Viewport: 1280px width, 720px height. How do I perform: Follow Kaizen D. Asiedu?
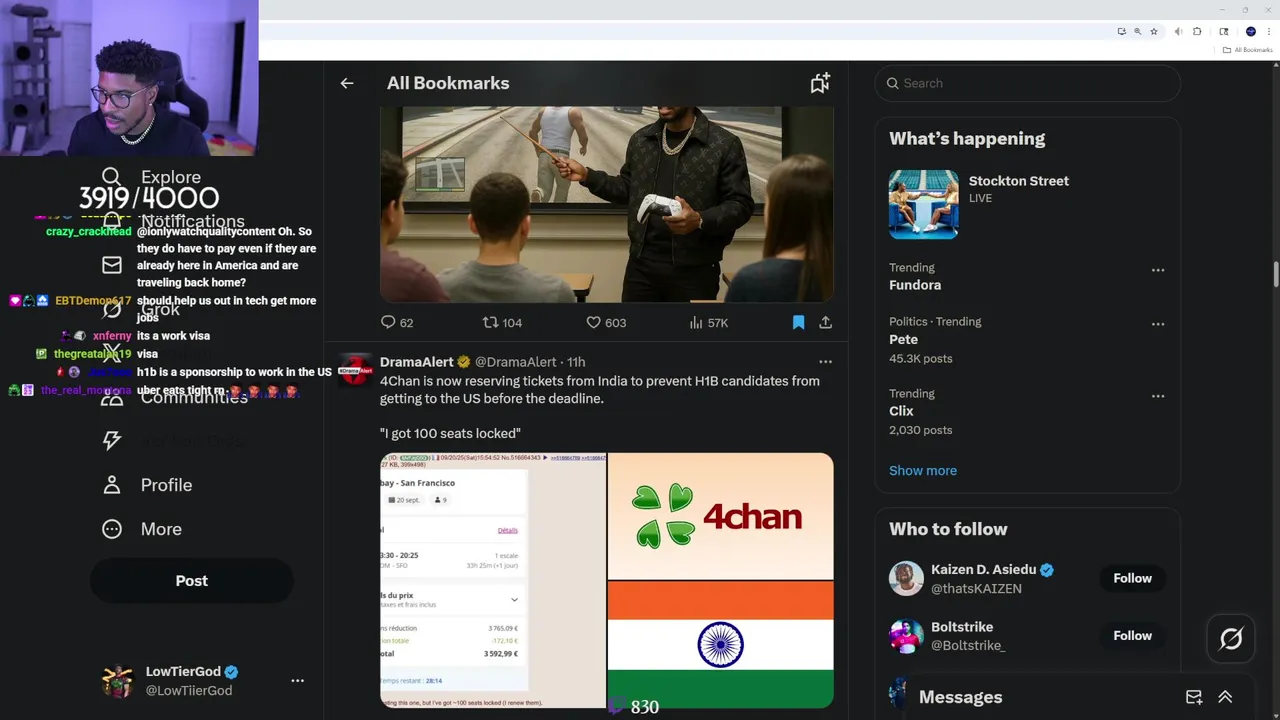[x=1132, y=578]
